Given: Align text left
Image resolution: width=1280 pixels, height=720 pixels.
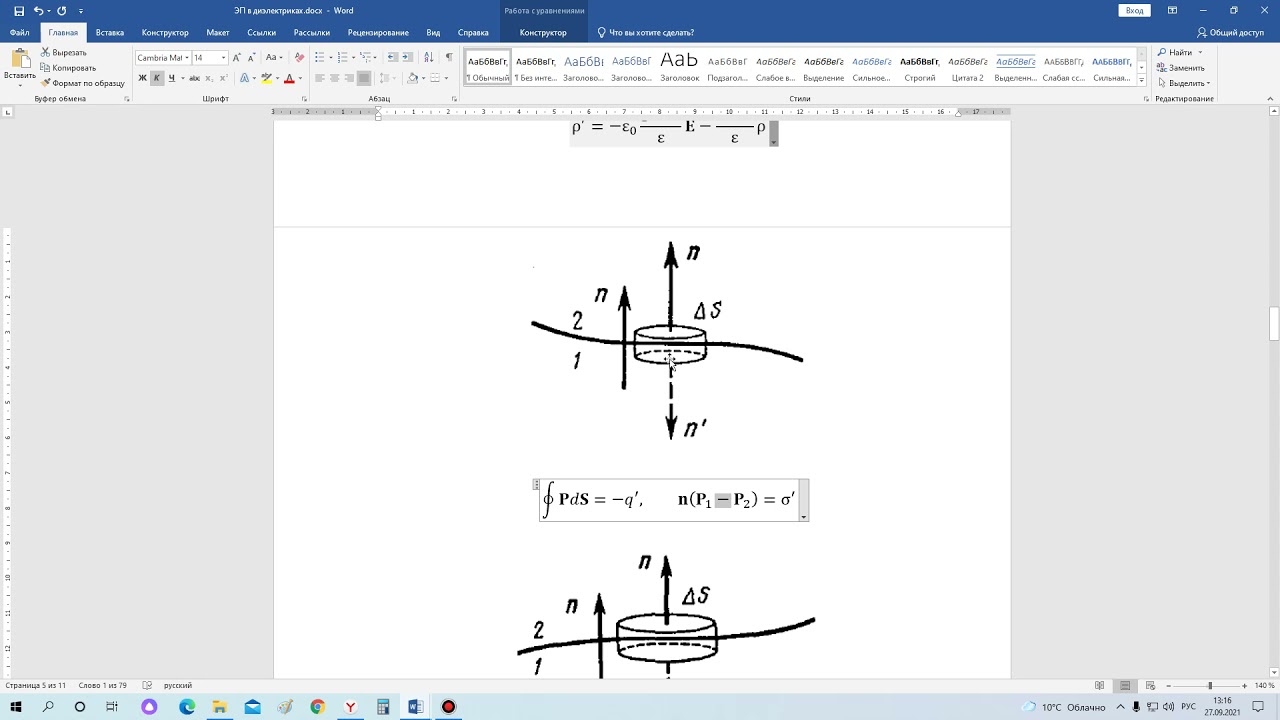Looking at the screenshot, I should (x=319, y=78).
